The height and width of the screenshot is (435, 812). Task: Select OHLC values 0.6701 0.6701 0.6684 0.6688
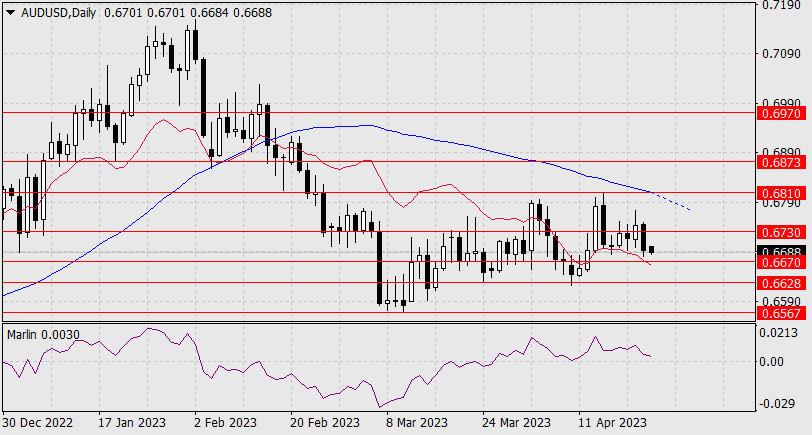[x=188, y=13]
